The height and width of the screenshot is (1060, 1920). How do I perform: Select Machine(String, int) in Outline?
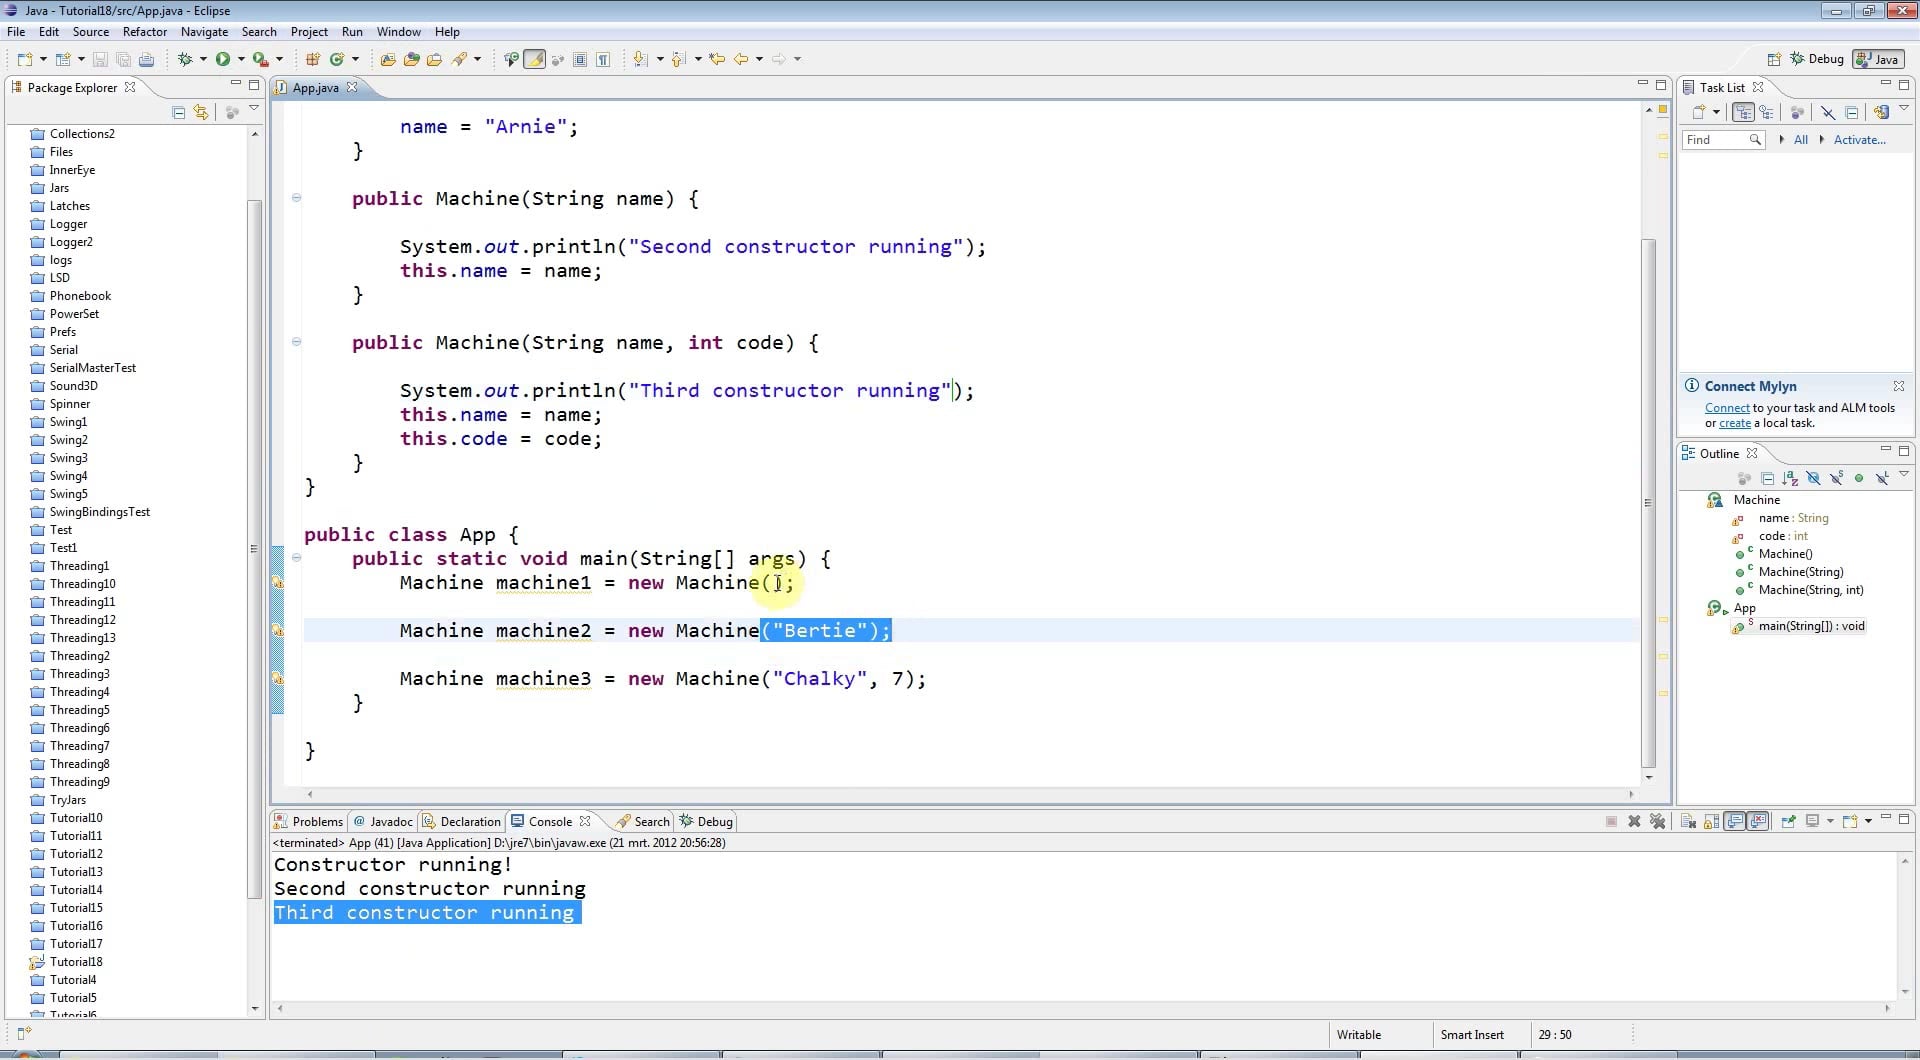click(x=1810, y=590)
